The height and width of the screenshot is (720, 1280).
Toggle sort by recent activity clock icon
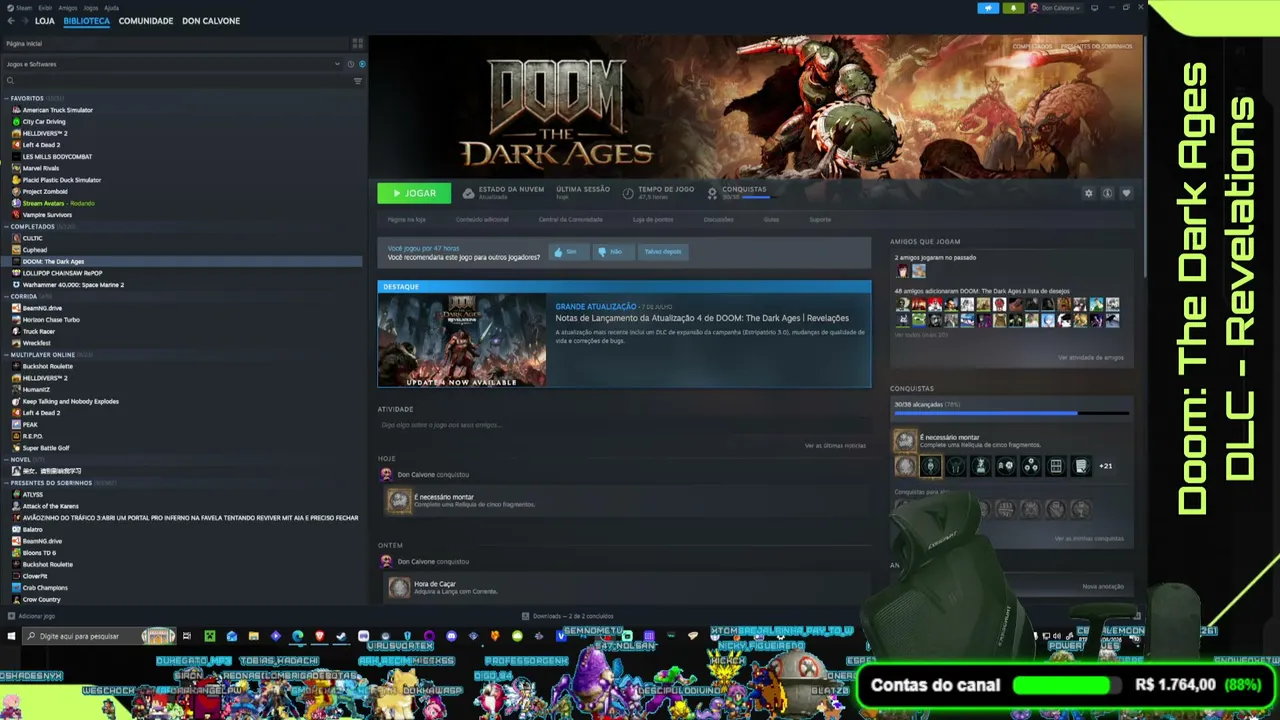point(350,64)
